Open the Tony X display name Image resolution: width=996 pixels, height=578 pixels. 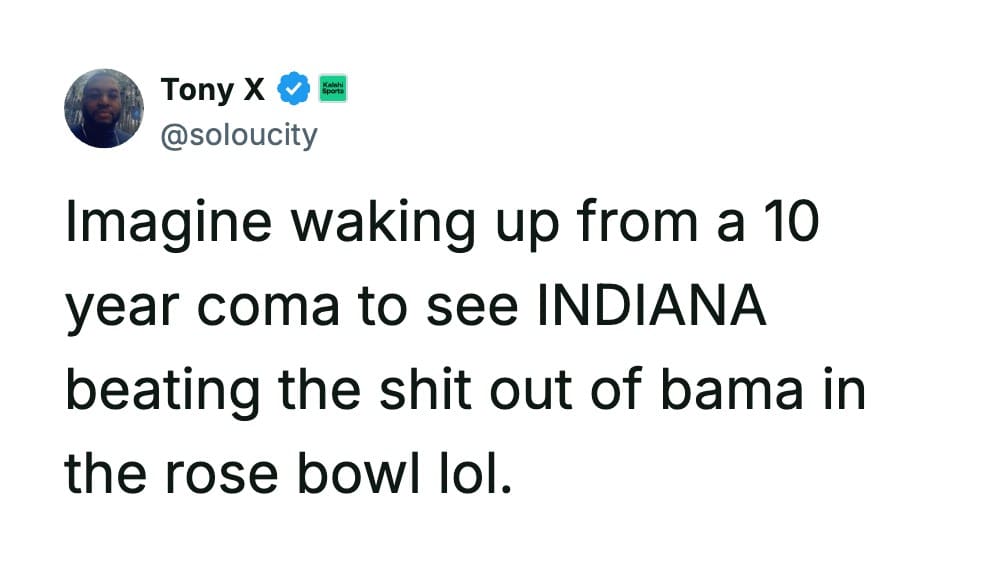pyautogui.click(x=213, y=90)
